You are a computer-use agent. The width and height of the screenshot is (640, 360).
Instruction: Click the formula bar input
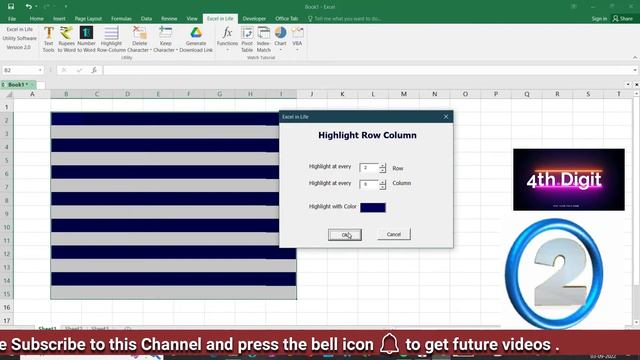[367, 70]
